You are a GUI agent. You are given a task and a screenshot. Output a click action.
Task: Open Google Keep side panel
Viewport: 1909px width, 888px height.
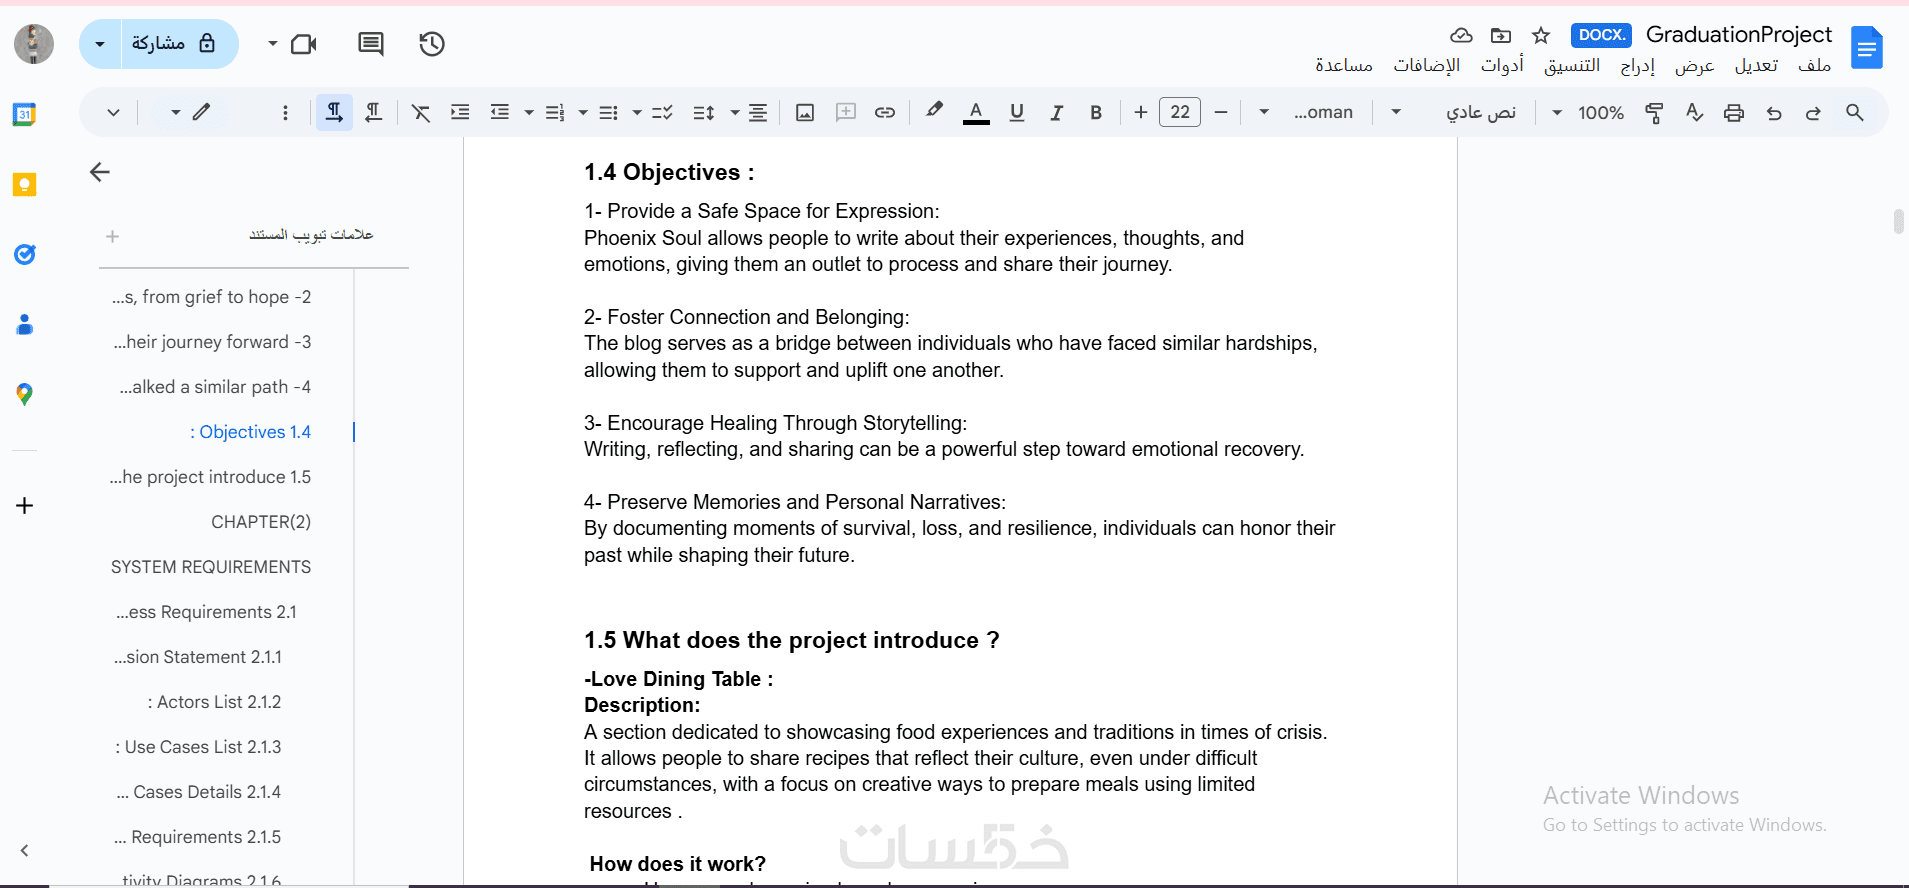click(24, 185)
